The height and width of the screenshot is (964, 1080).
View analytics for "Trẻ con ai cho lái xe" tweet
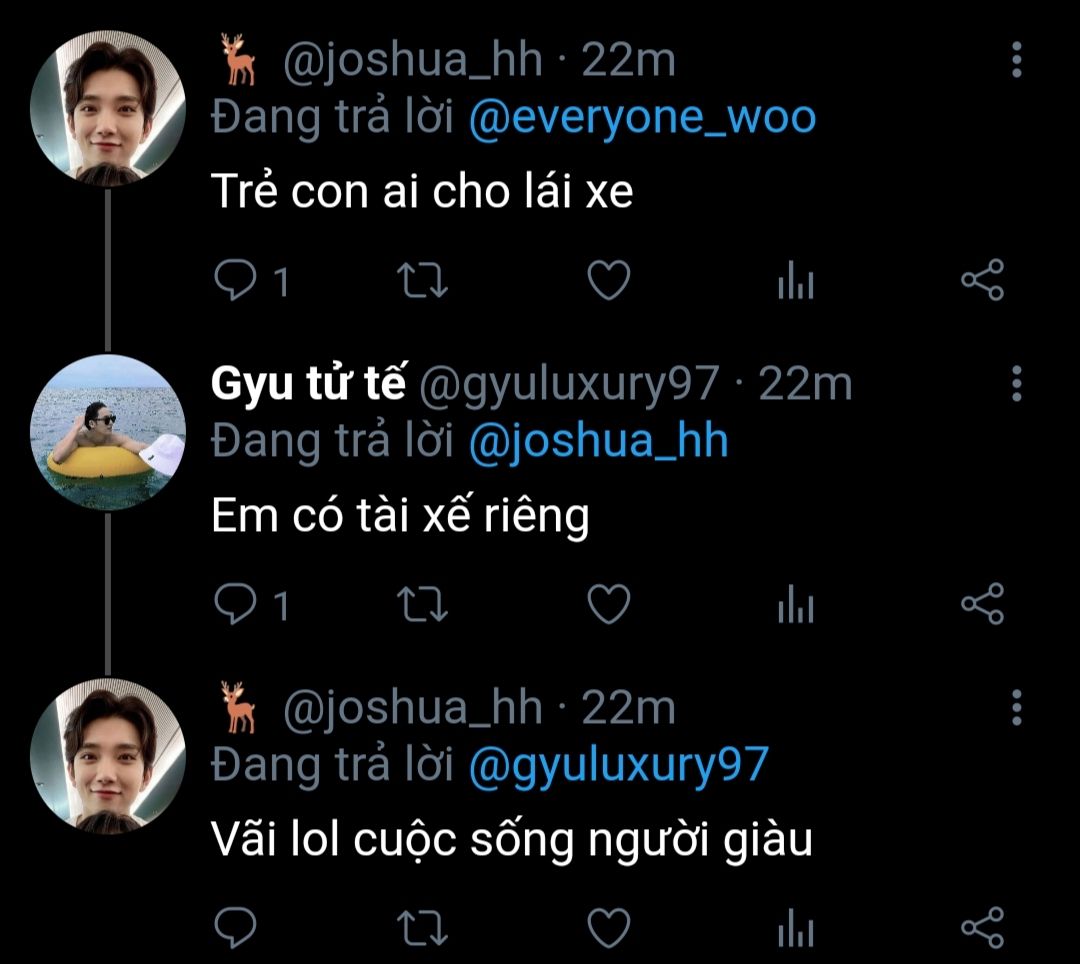coord(796,283)
